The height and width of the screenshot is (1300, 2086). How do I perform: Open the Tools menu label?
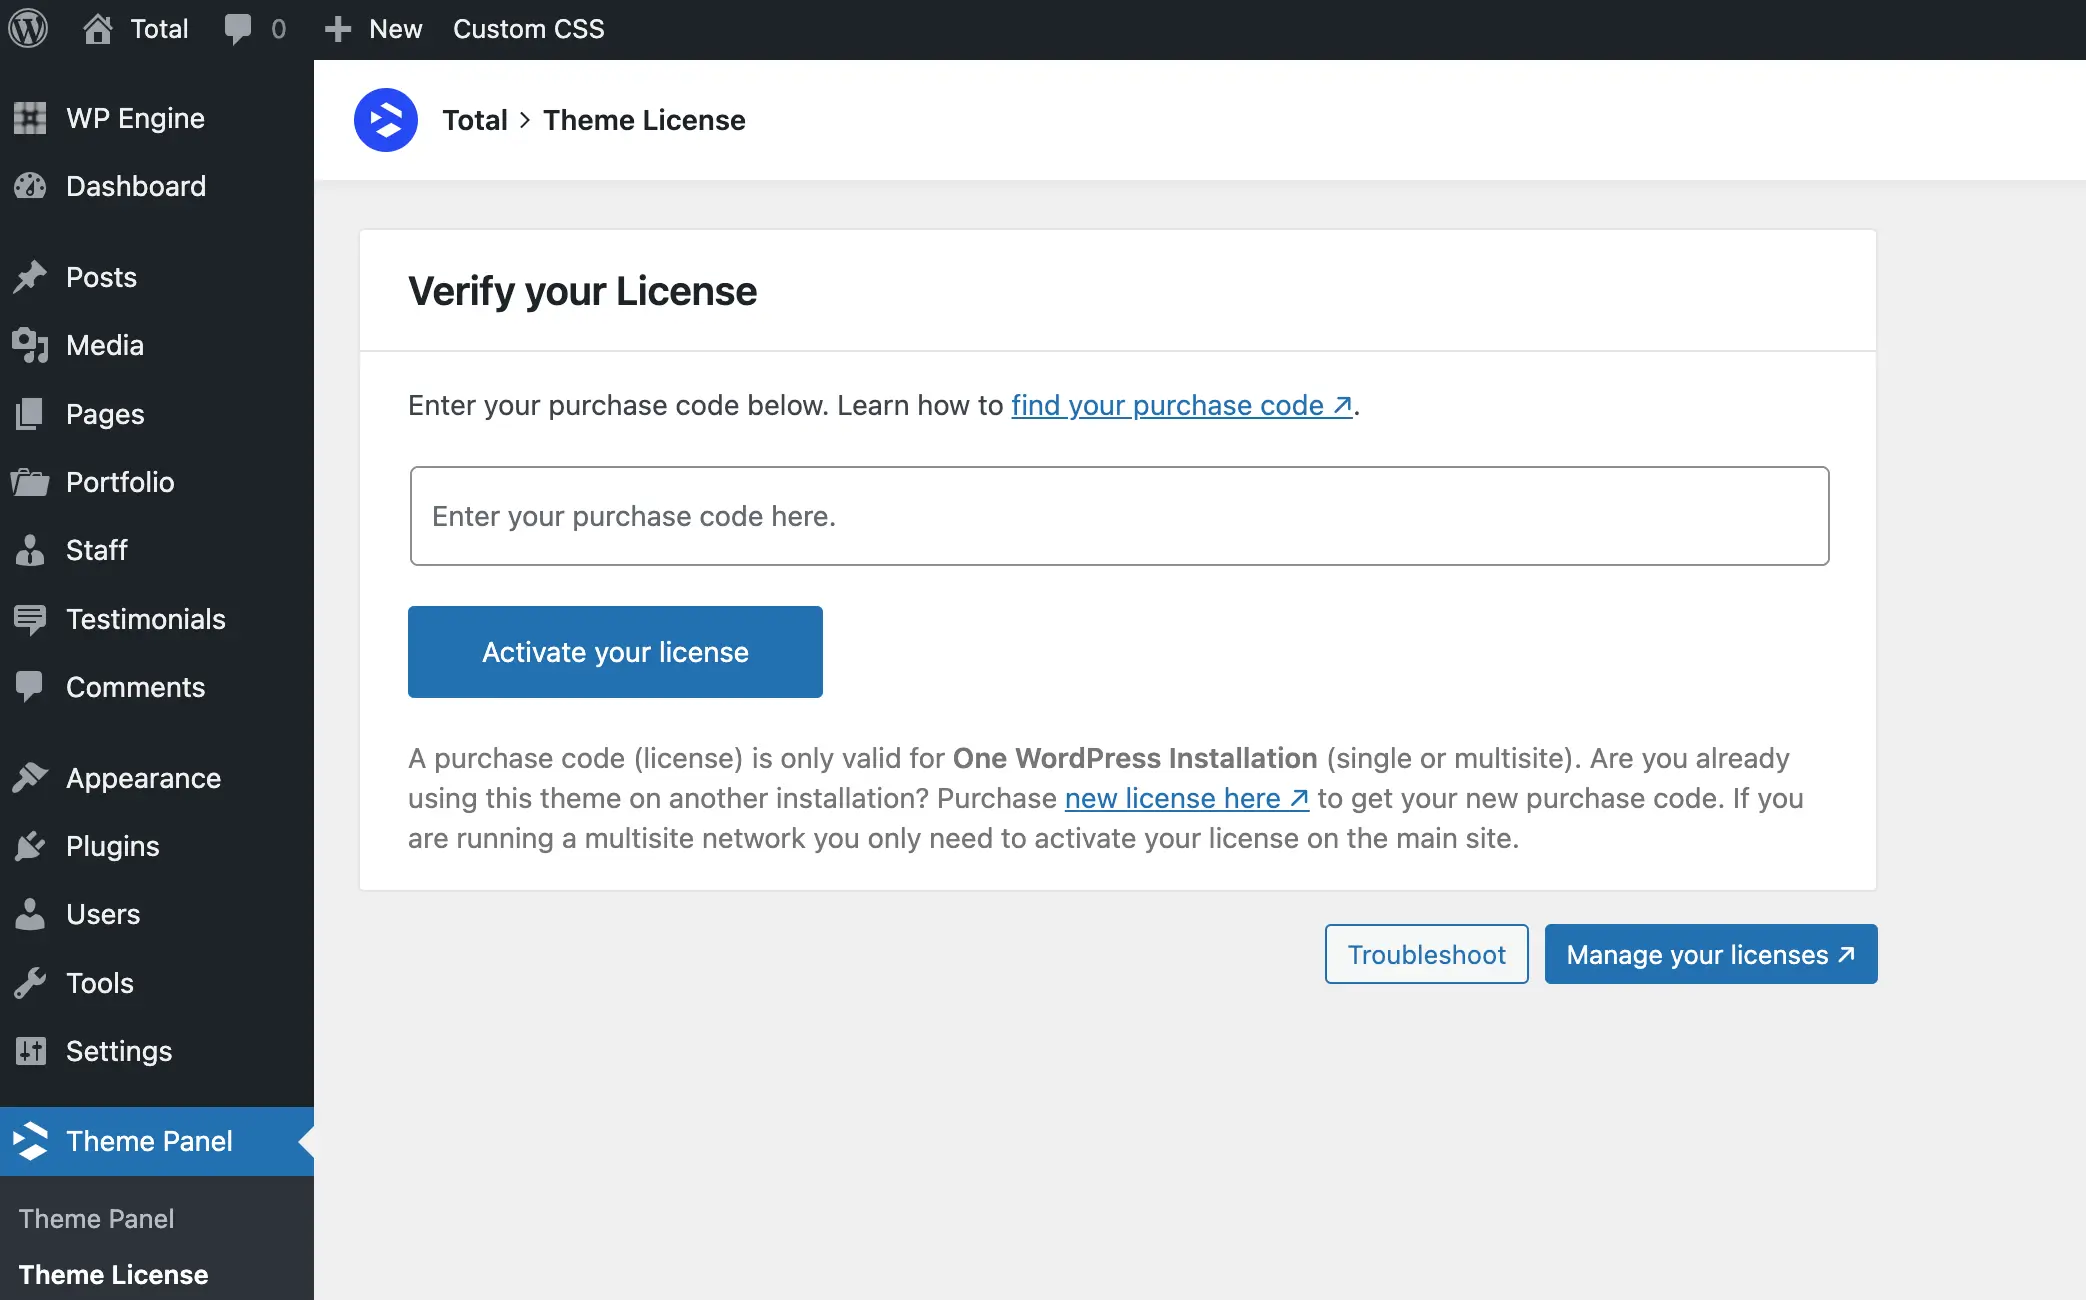(100, 983)
